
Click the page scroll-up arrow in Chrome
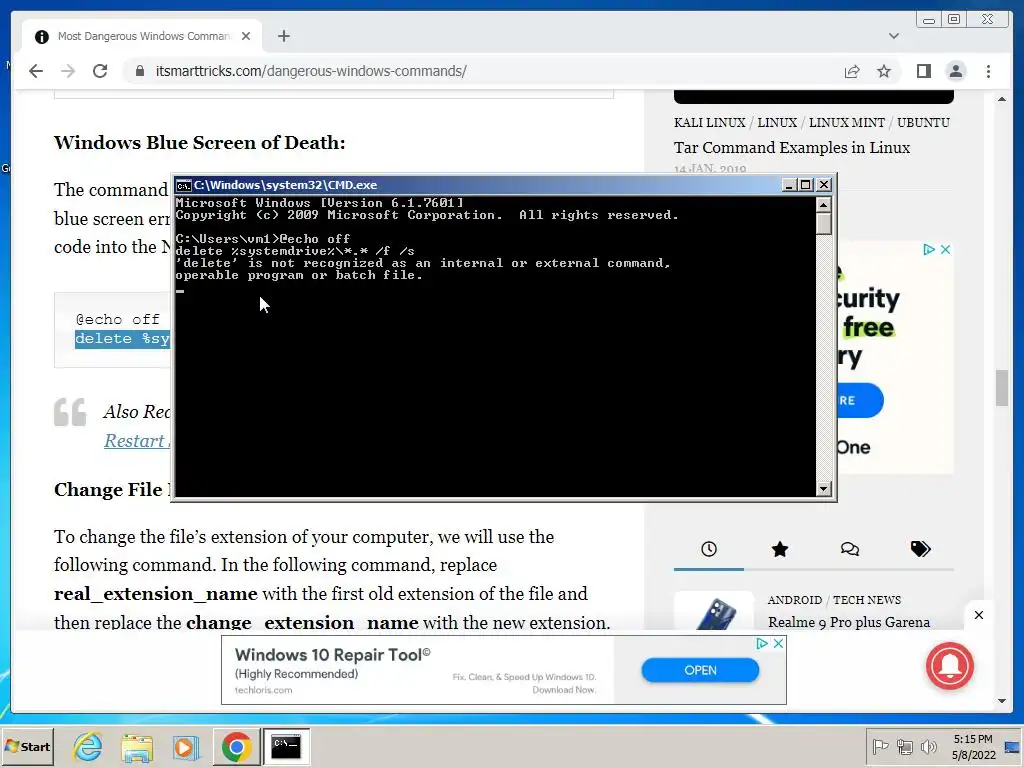point(1002,99)
